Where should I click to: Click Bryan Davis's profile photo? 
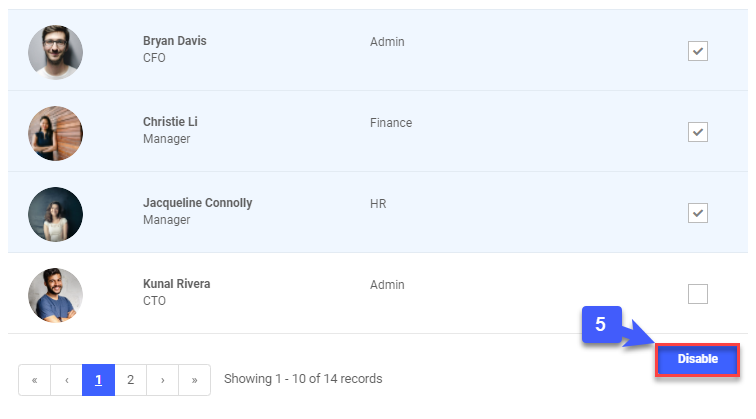[x=55, y=52]
